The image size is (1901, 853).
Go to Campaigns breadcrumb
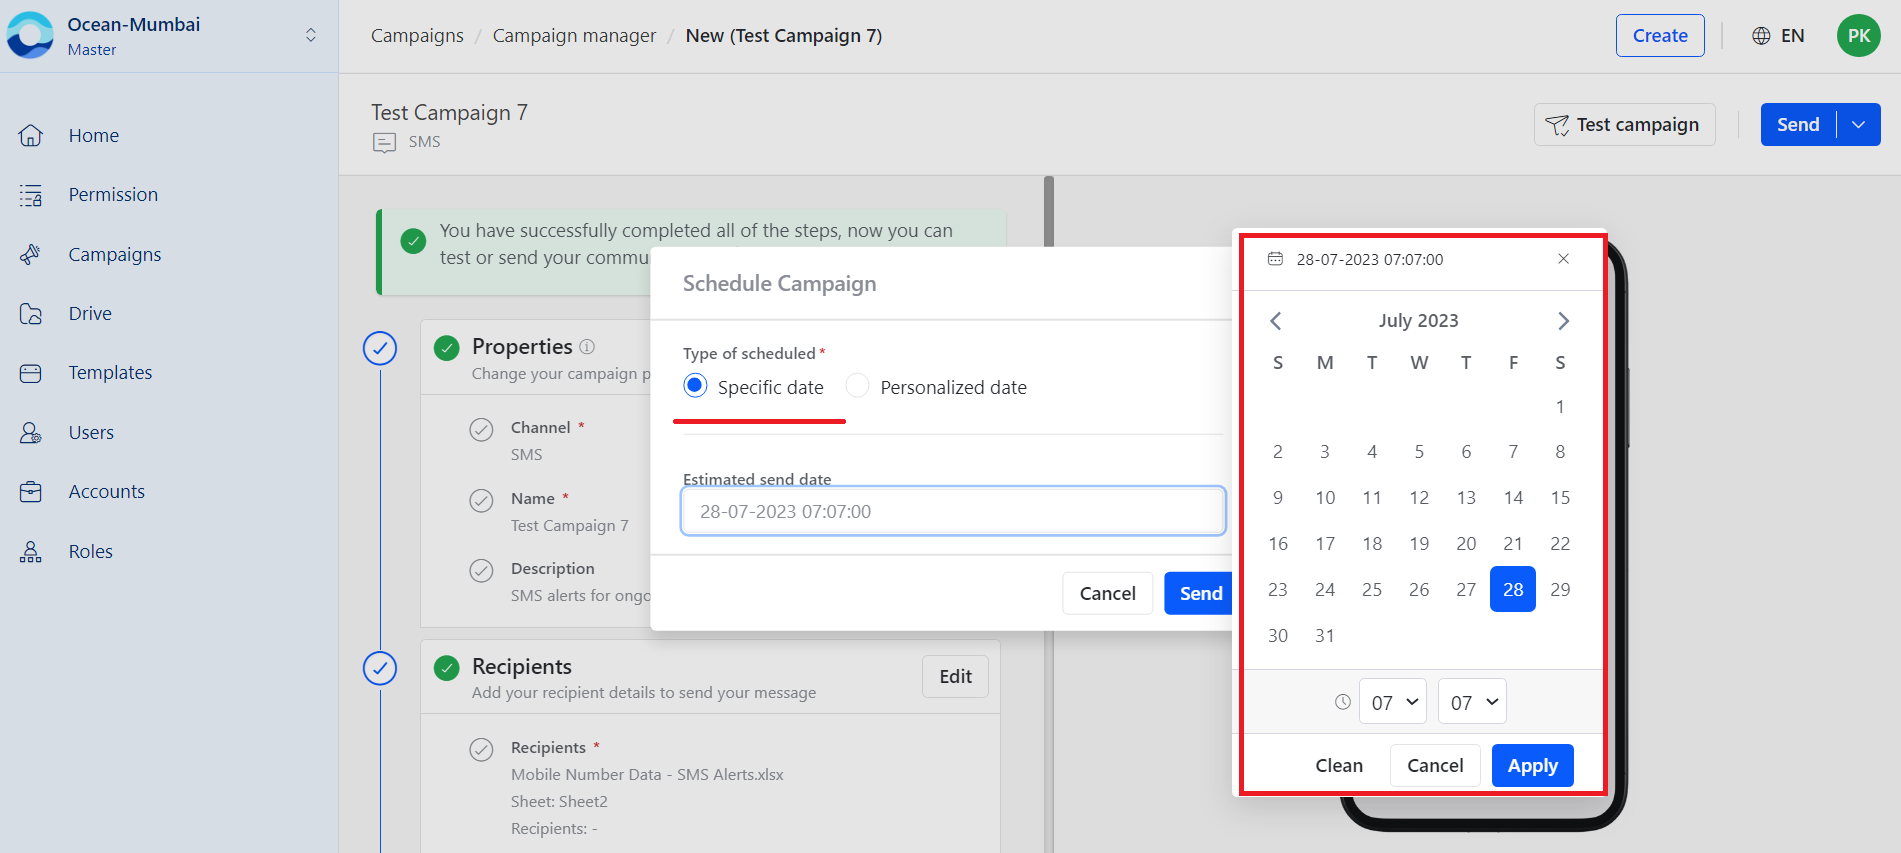click(417, 36)
